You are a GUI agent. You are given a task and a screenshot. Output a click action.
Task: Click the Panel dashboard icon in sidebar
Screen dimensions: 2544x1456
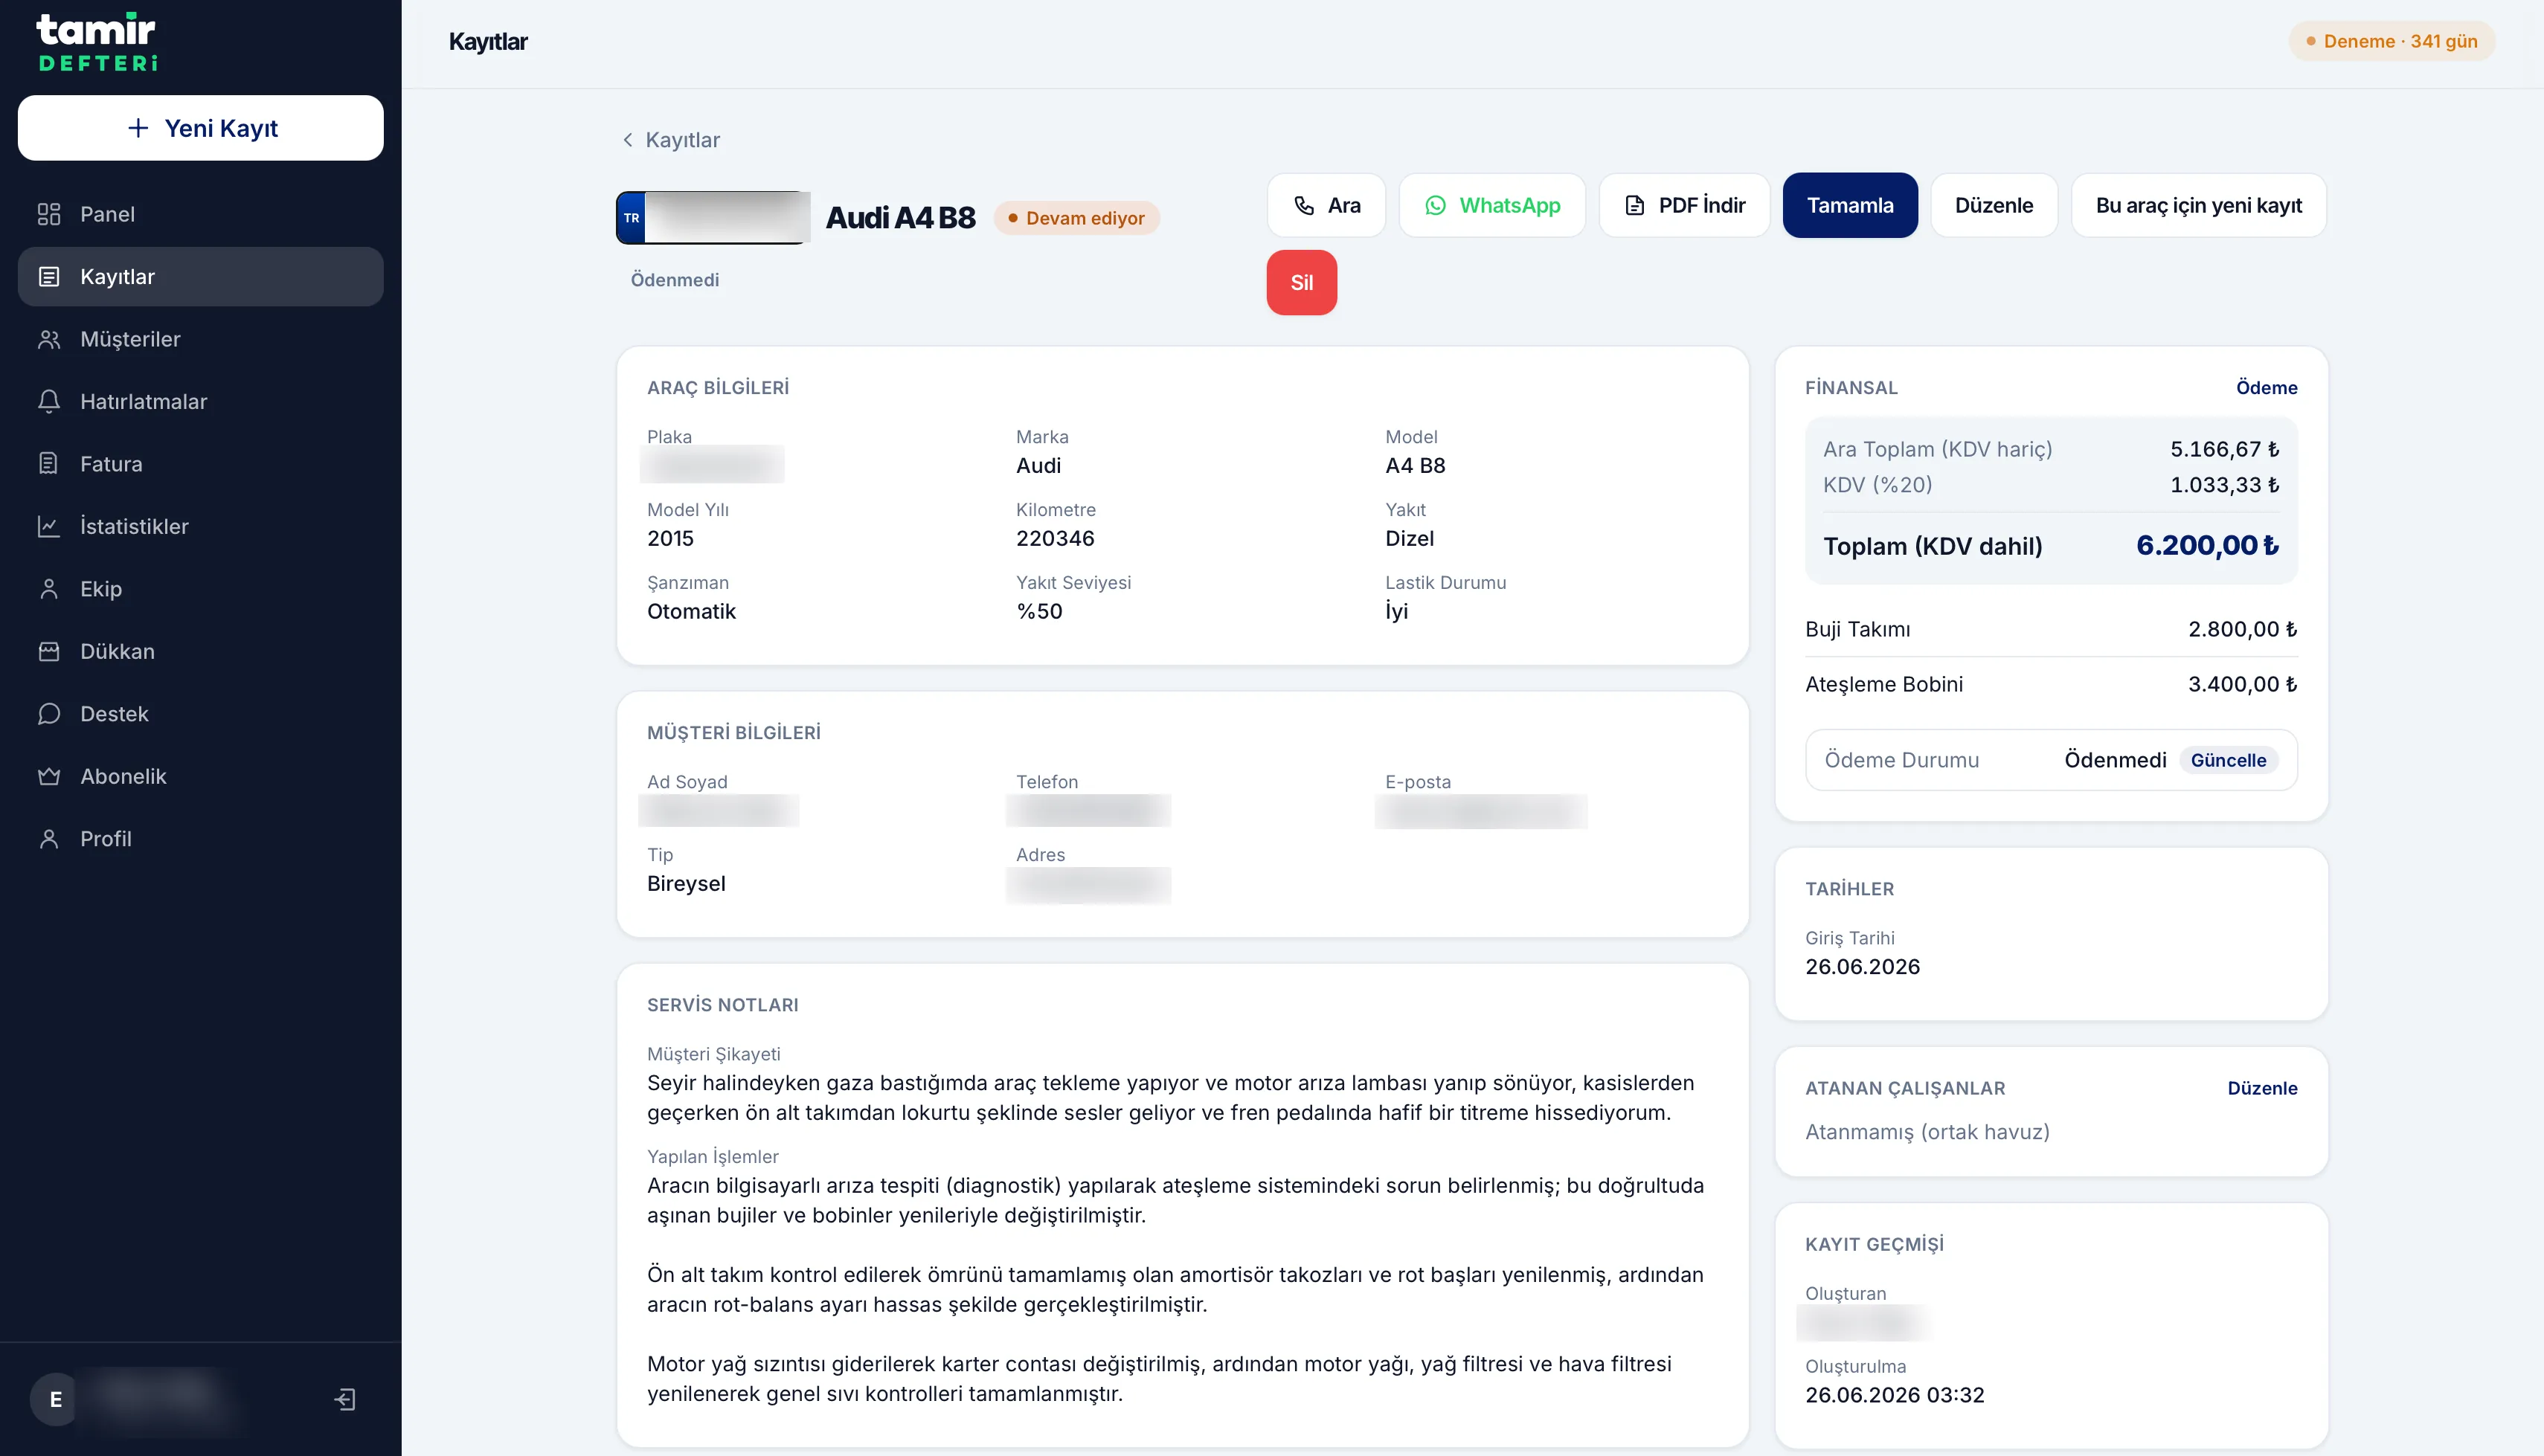tap(48, 214)
